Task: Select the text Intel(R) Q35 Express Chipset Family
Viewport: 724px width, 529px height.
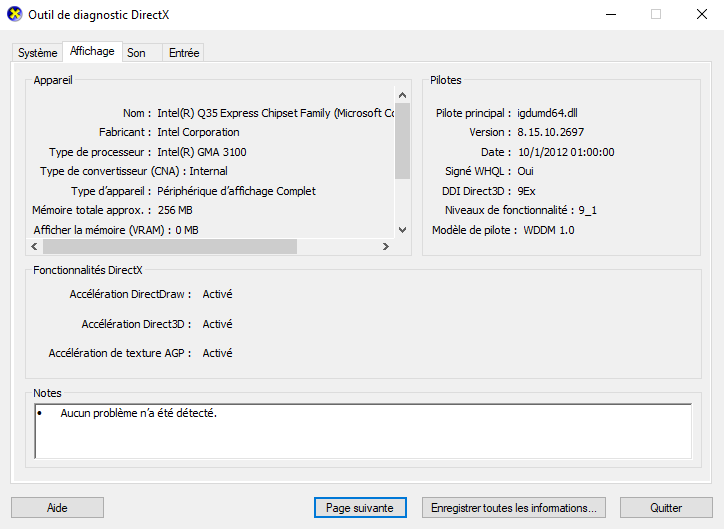Action: [244, 113]
